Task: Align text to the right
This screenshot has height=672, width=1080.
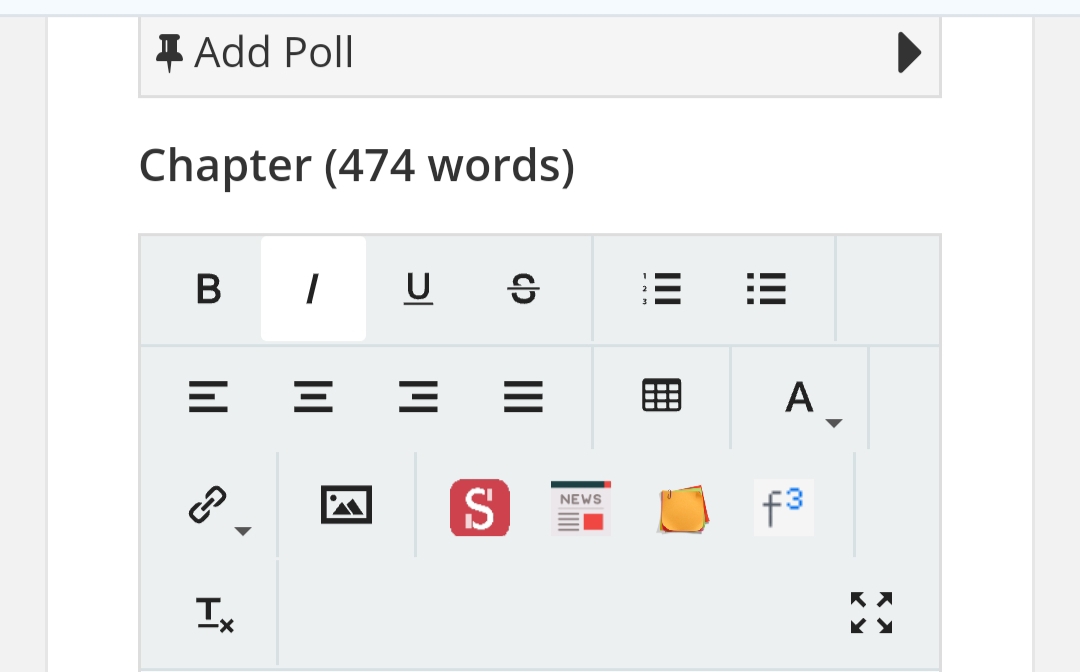Action: click(x=418, y=398)
